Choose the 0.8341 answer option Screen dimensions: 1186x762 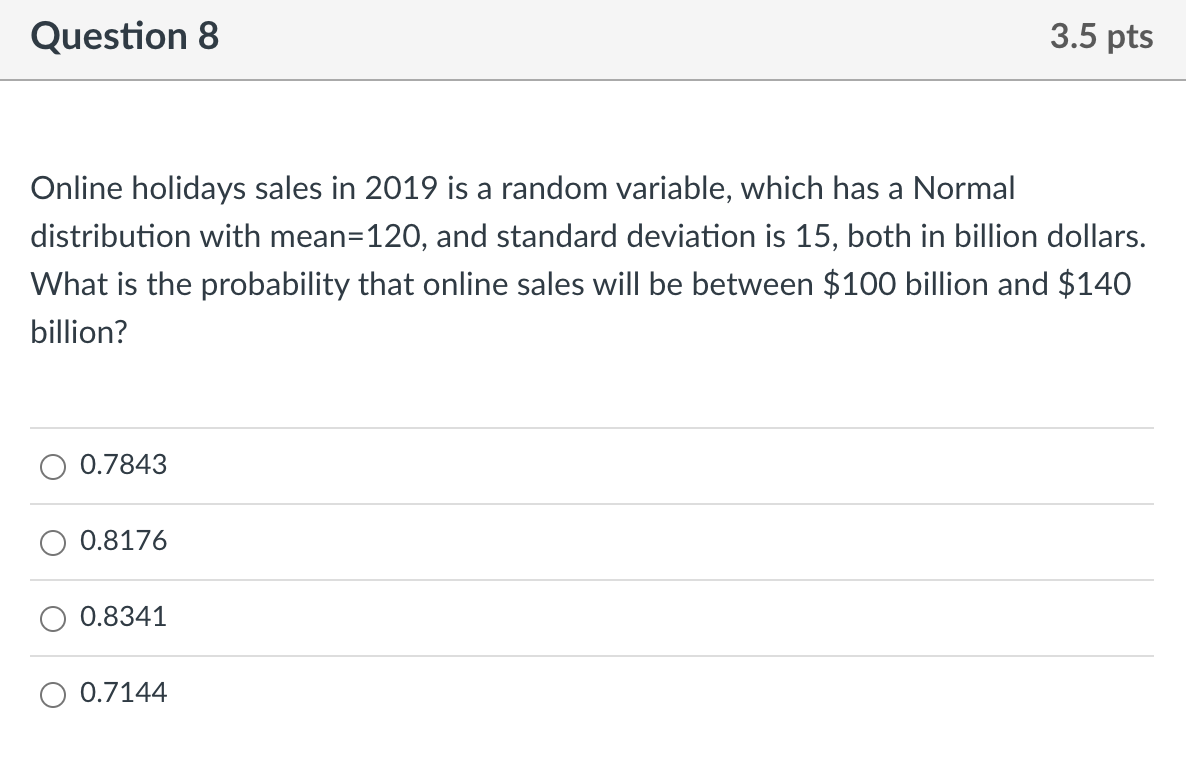coord(53,618)
